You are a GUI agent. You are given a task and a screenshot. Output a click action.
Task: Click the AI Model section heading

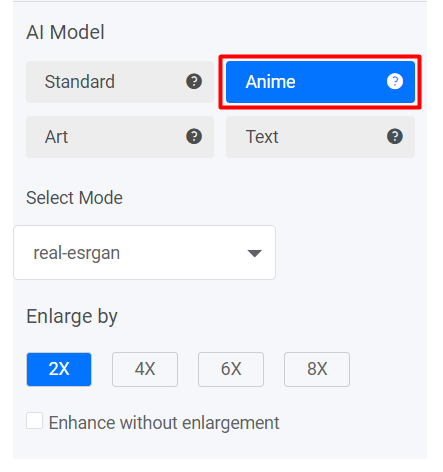coord(65,32)
